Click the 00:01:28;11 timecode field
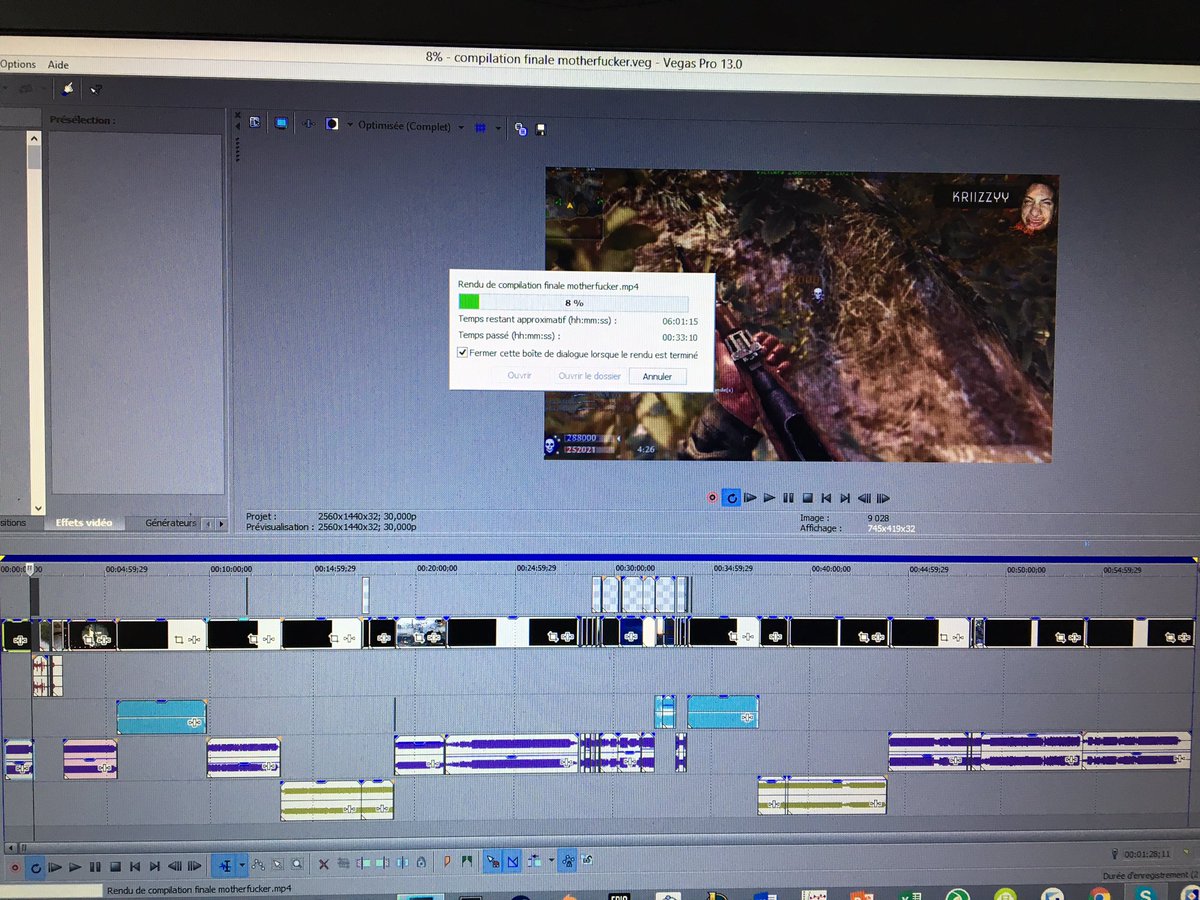 [x=1146, y=855]
